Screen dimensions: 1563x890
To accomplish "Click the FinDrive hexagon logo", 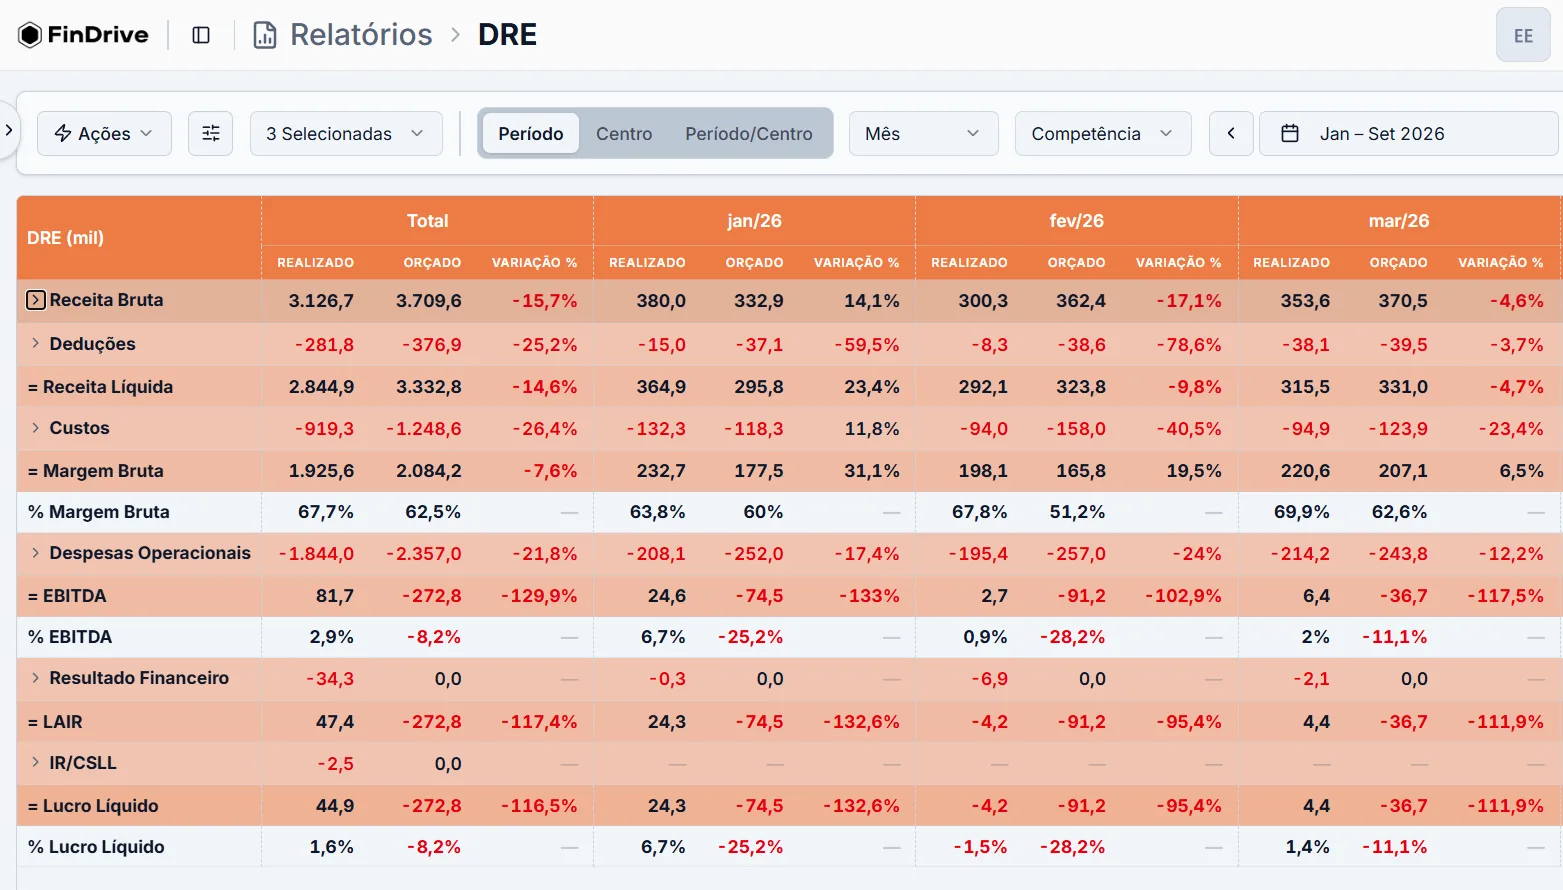I will 30,35.
